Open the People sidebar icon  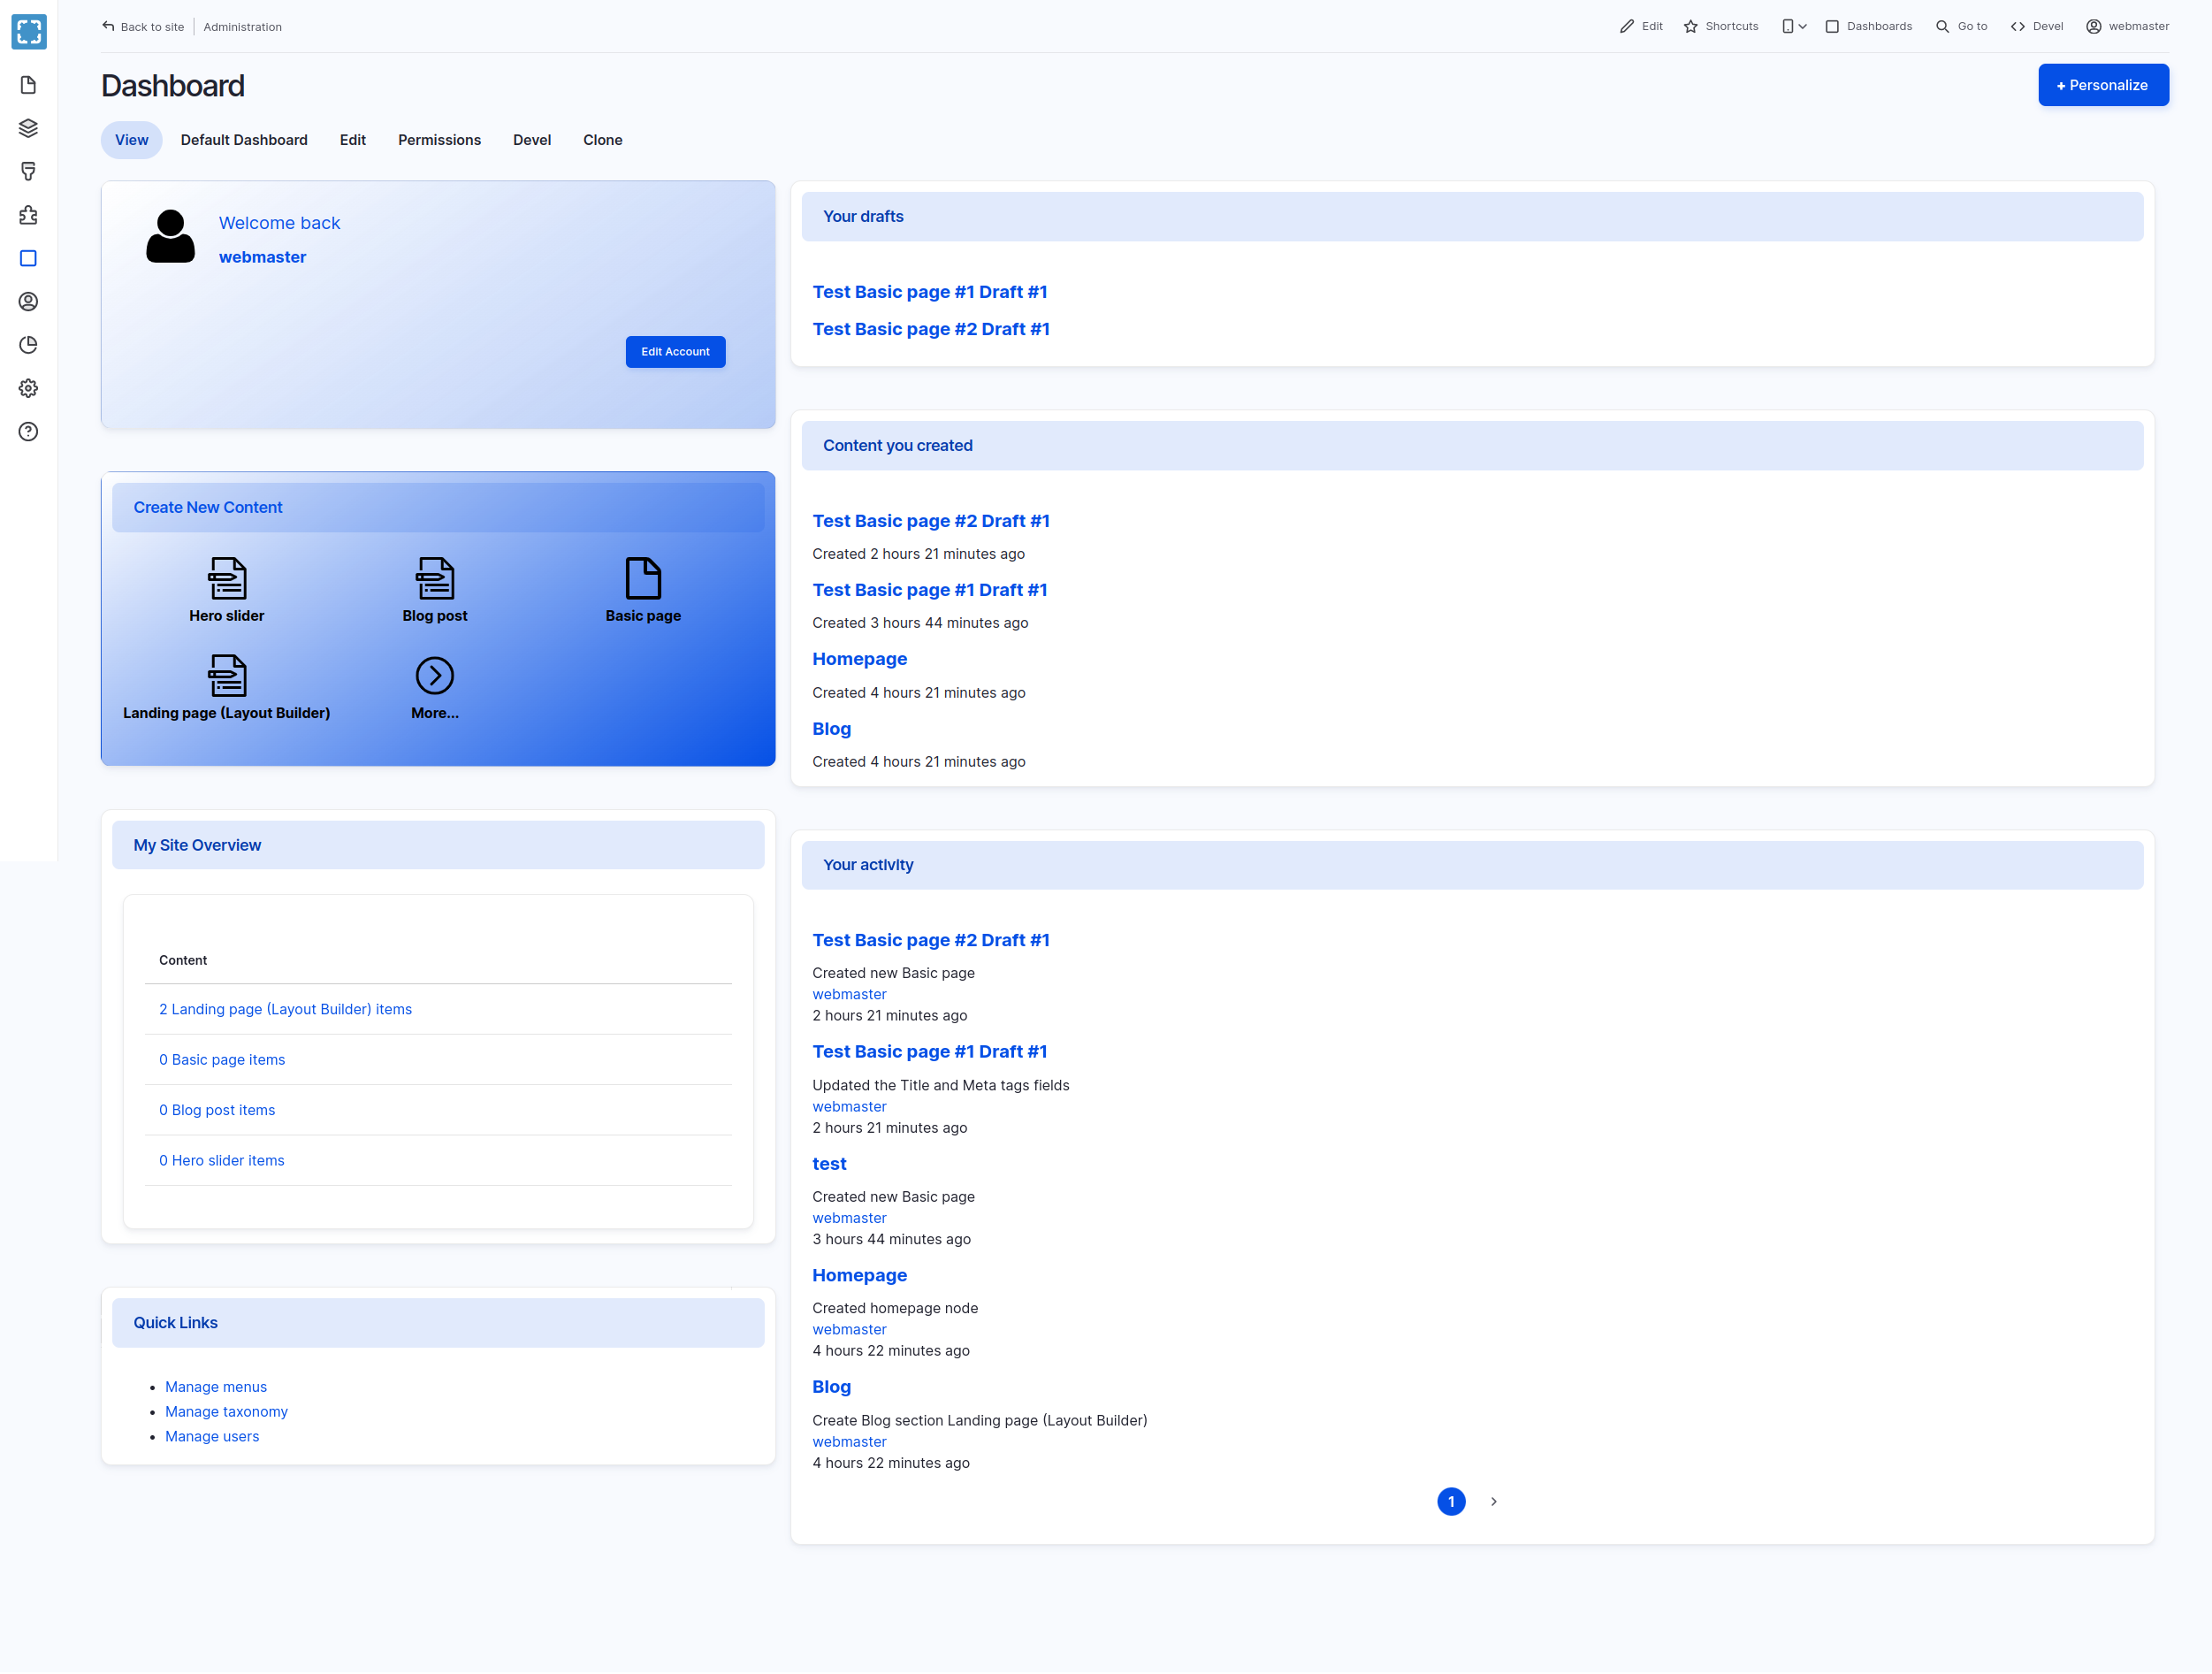(28, 301)
